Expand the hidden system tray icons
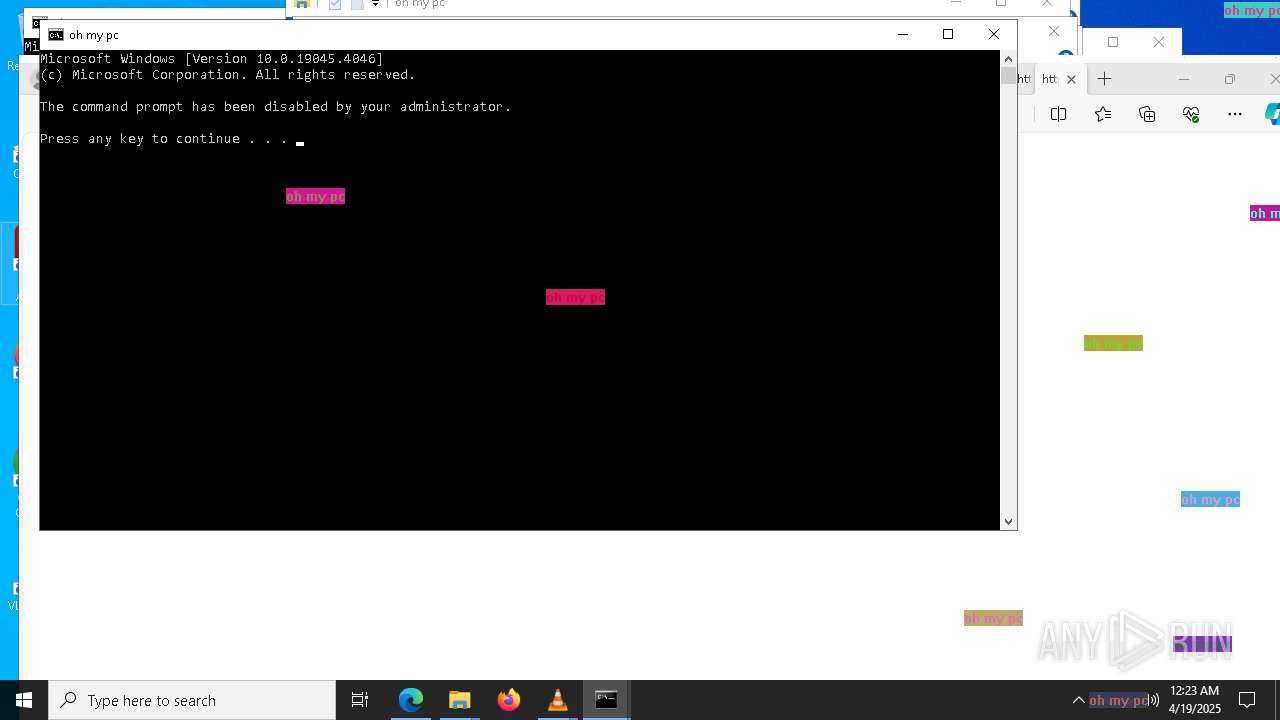The image size is (1280, 720). point(1078,700)
